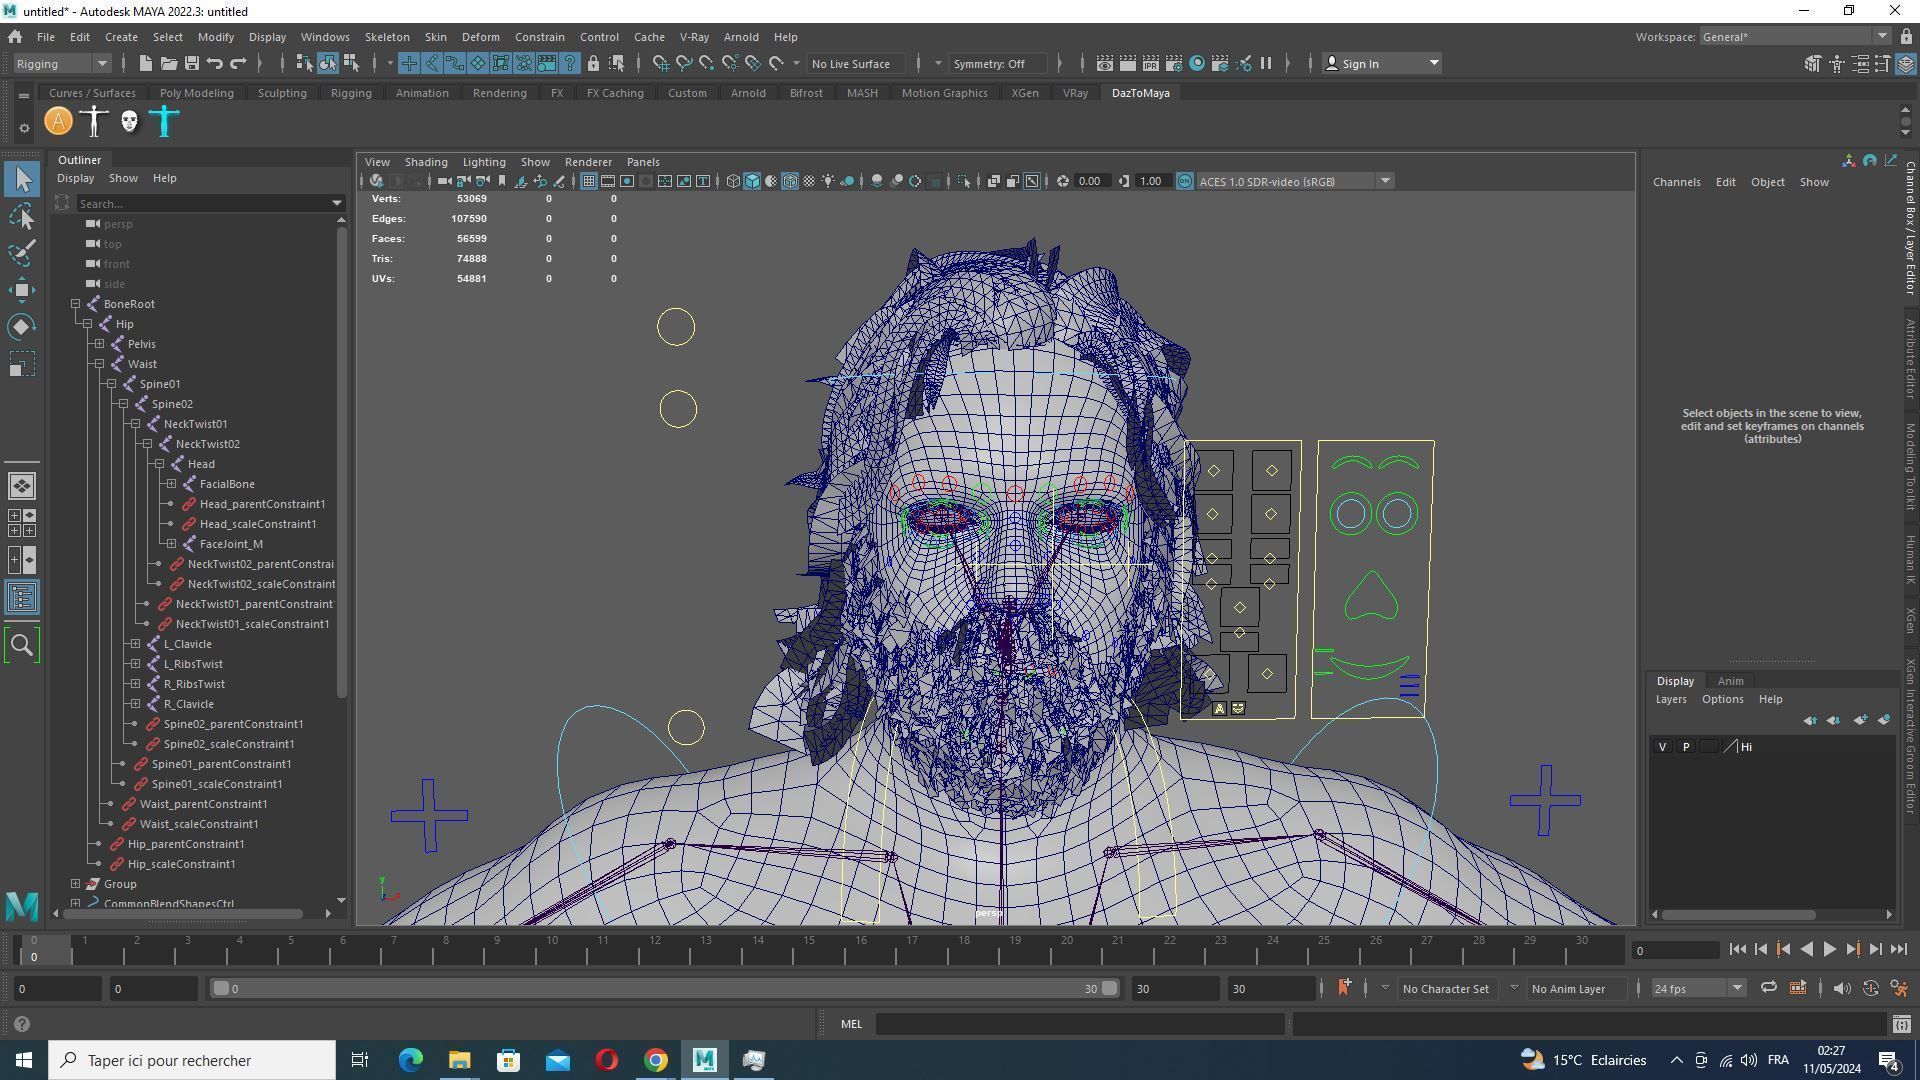Select the Rotate tool in toolbox
Viewport: 1920px width, 1080px height.
click(x=22, y=327)
